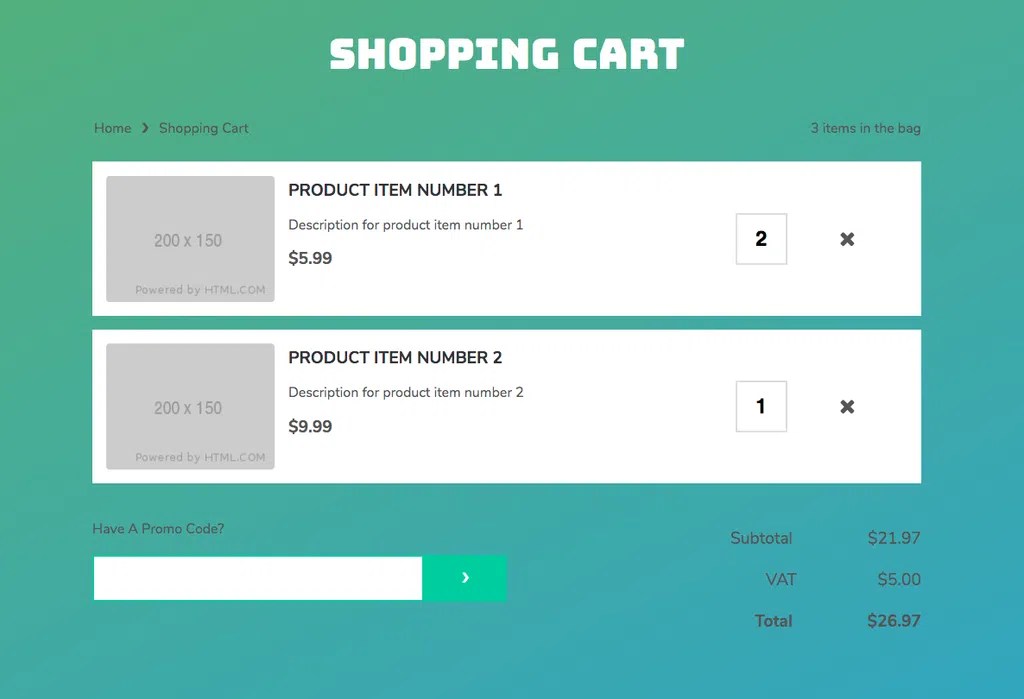Click the promo code input field
This screenshot has height=699, width=1024.
pyautogui.click(x=258, y=578)
